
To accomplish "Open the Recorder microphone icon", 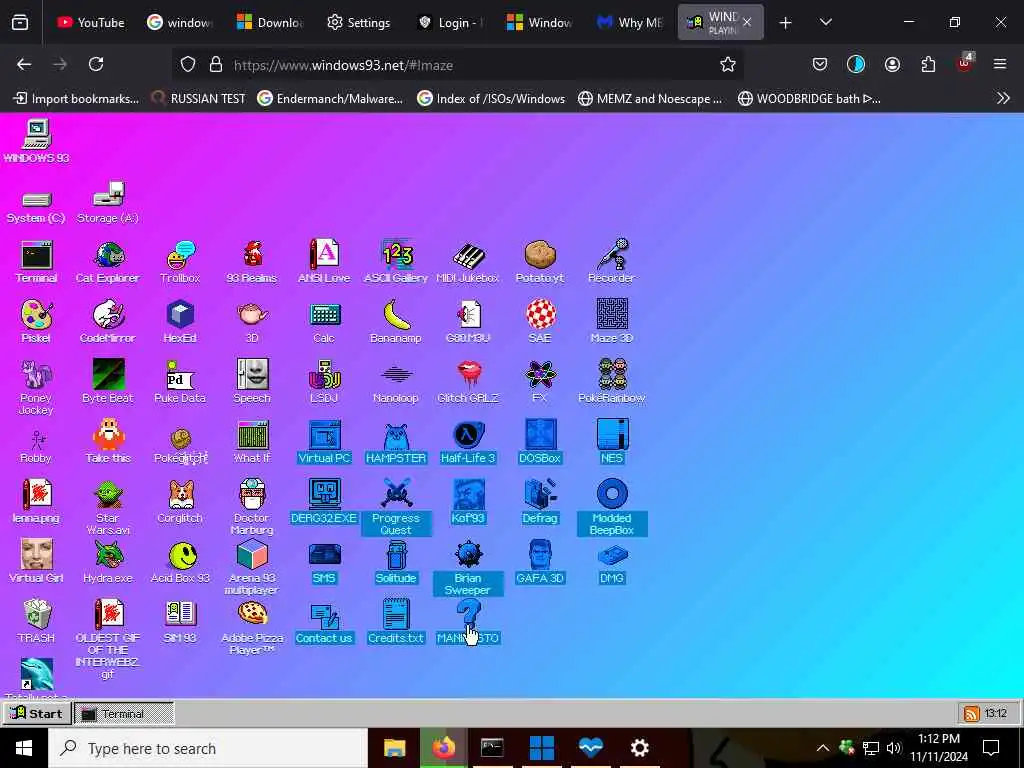I will coord(612,263).
